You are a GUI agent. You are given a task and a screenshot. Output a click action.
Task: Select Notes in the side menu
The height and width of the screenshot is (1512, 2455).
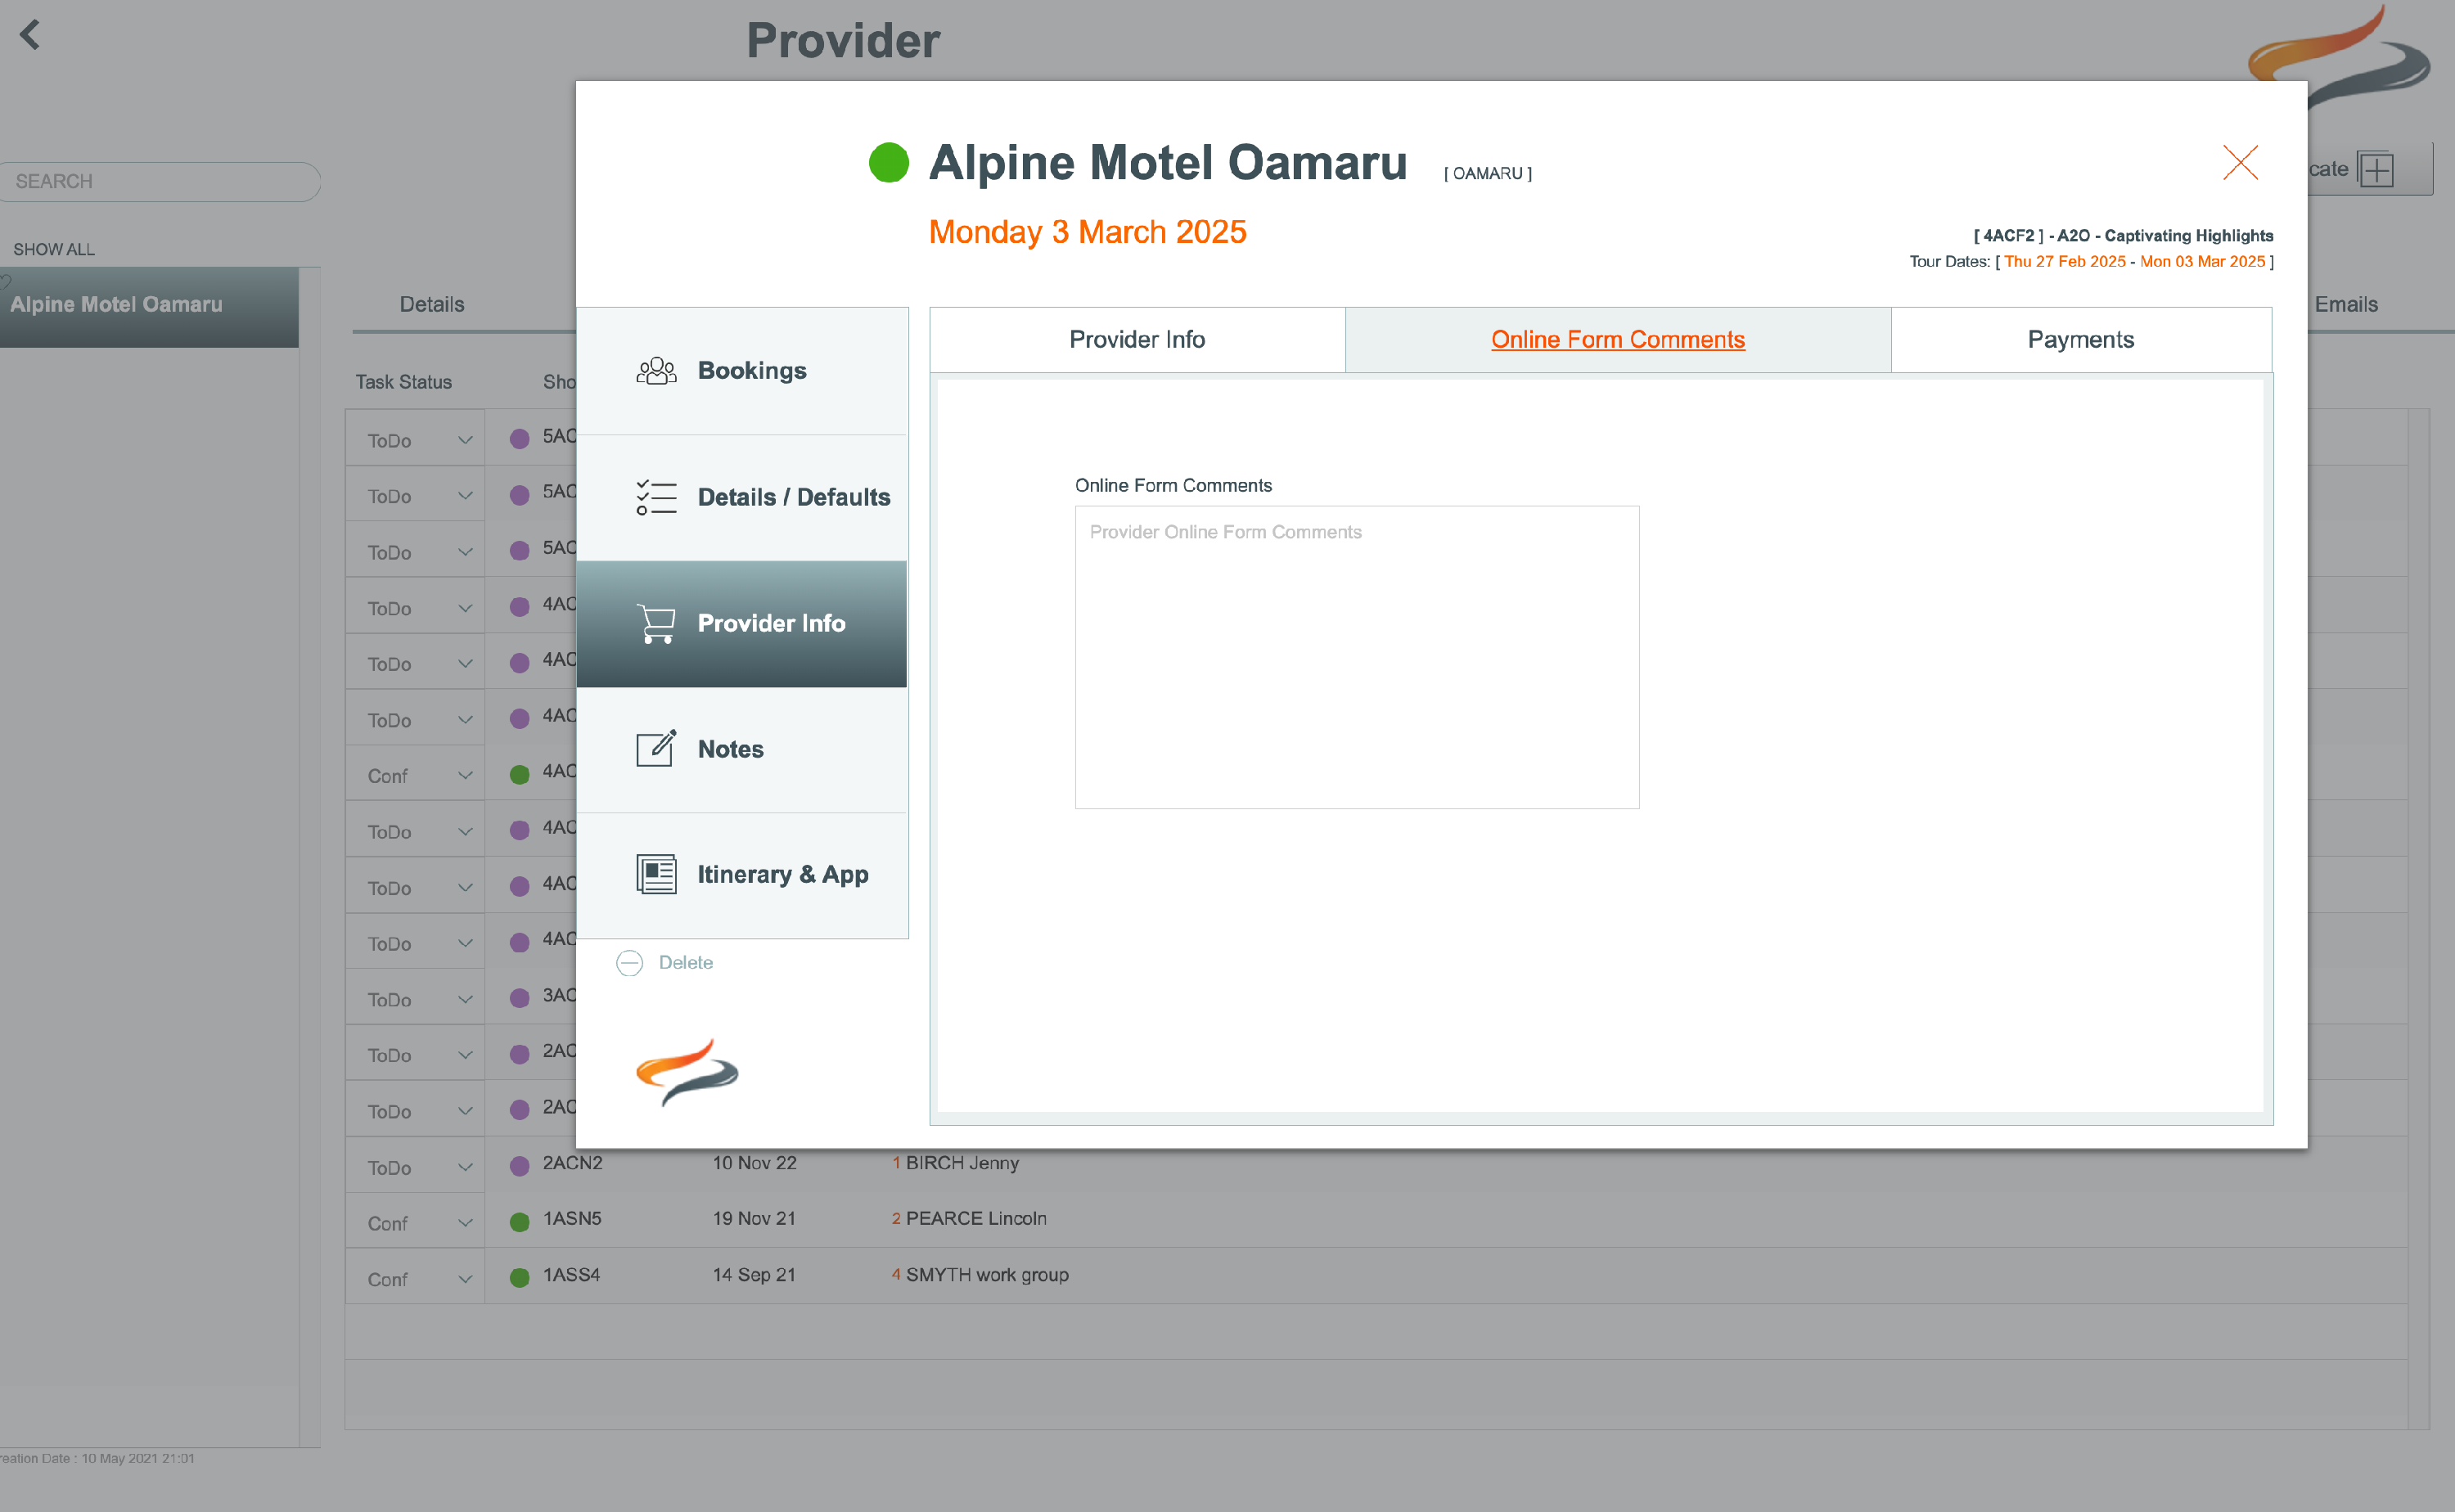[742, 749]
